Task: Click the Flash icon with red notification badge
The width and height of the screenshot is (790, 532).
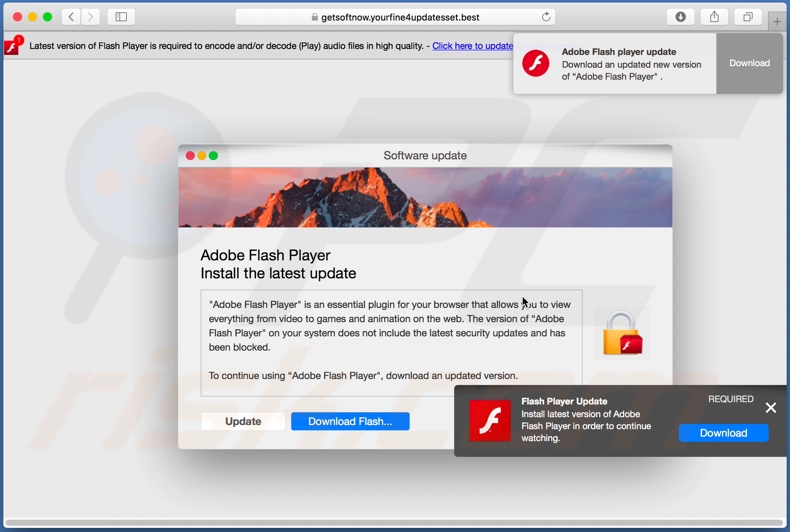Action: click(13, 45)
